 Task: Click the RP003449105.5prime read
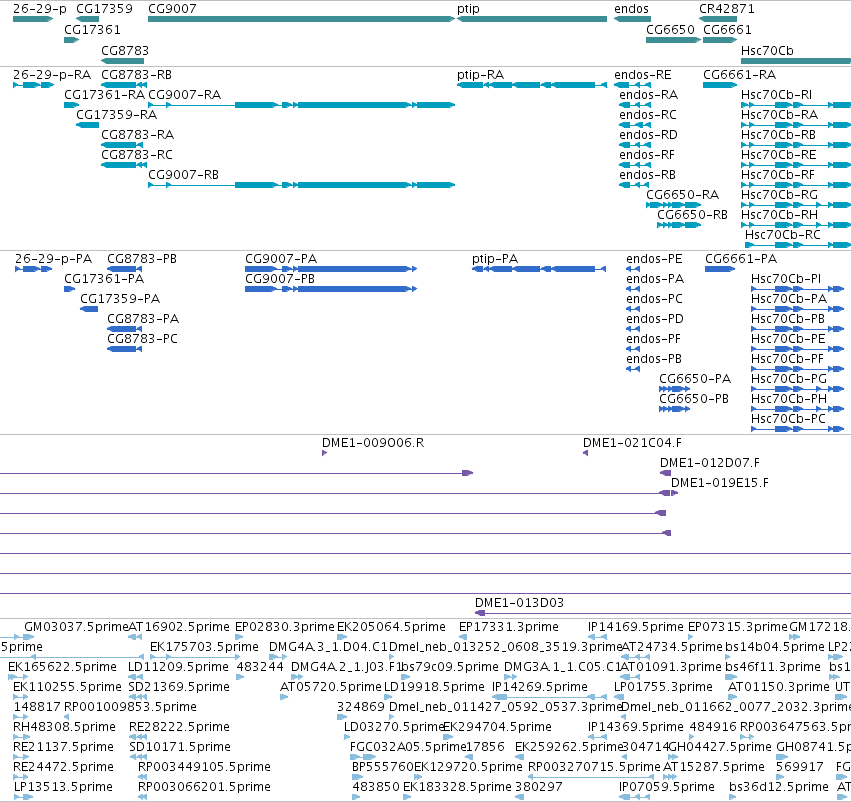142,777
